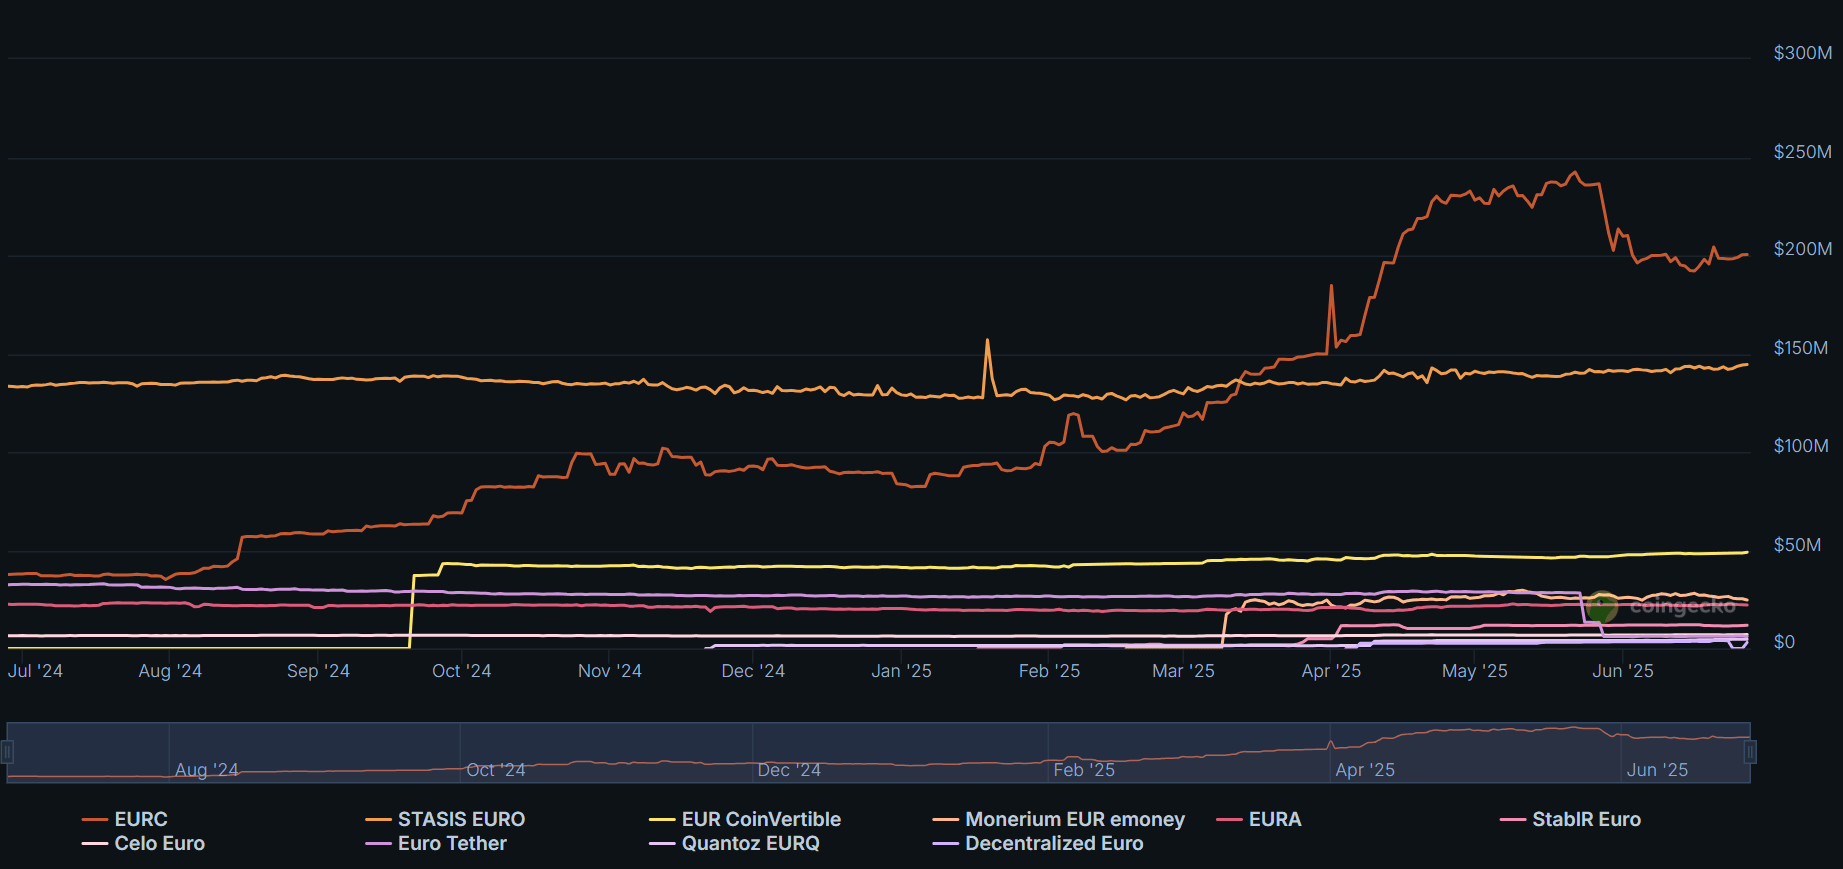
Task: Toggle the EURC series in legend
Action: coord(125,819)
